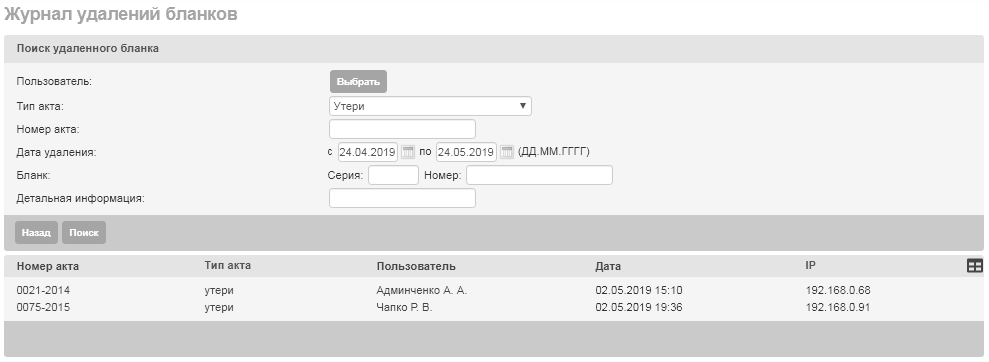This screenshot has width=989, height=362.
Task: Click the Поиск button
Action: click(x=84, y=233)
